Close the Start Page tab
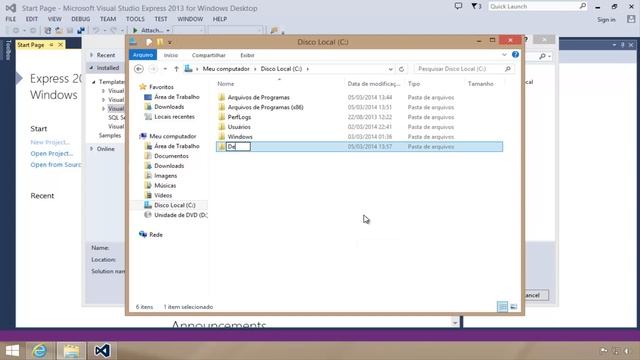 point(60,44)
